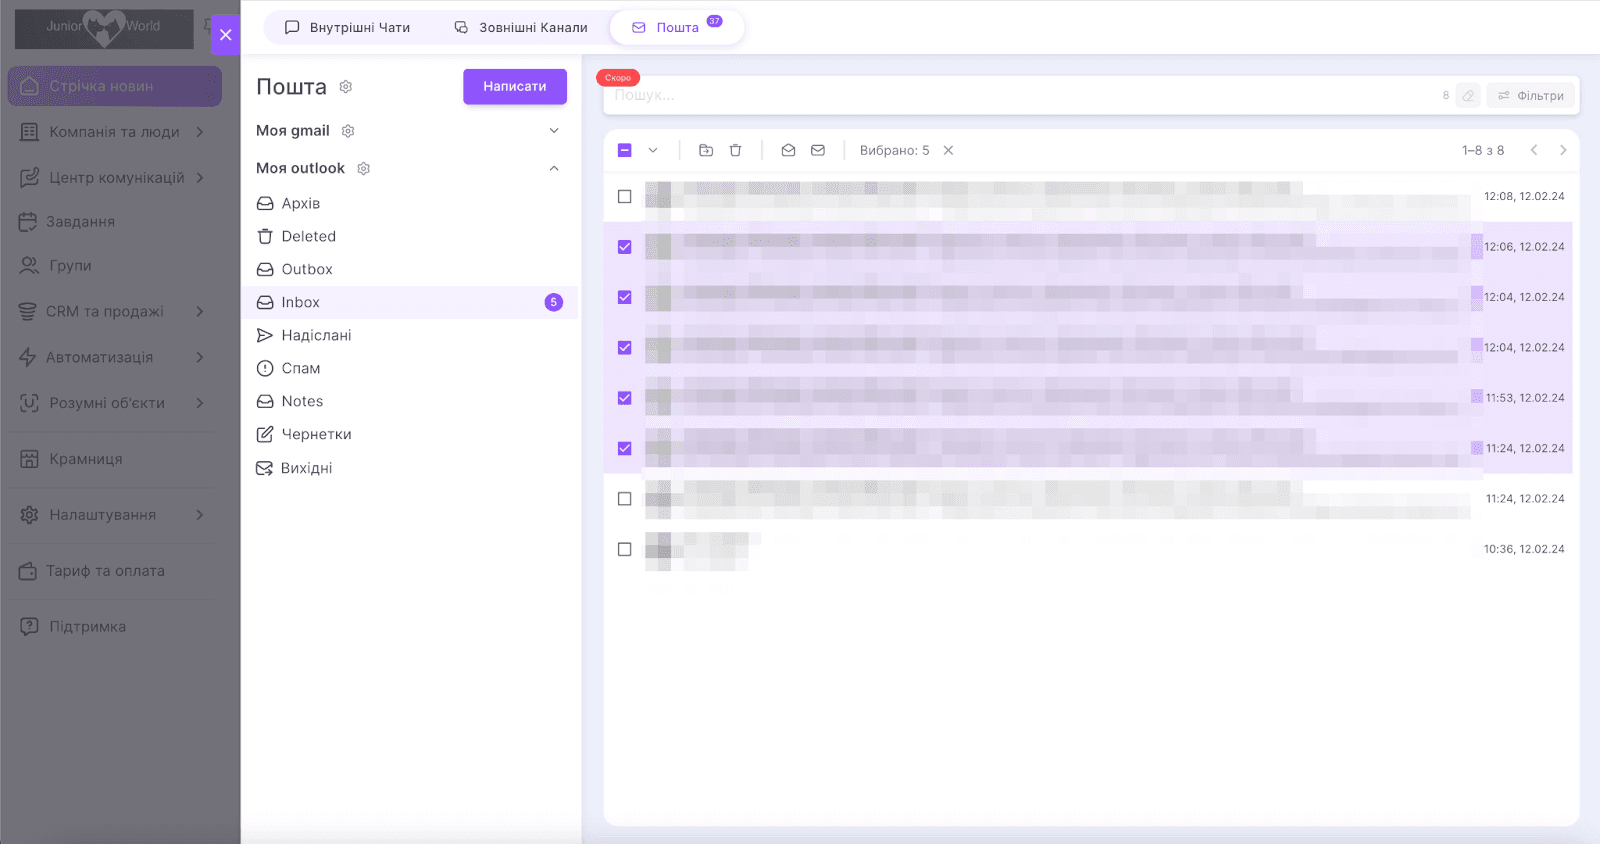Open the Архів folder icon
Image resolution: width=1600 pixels, height=844 pixels.
265,204
